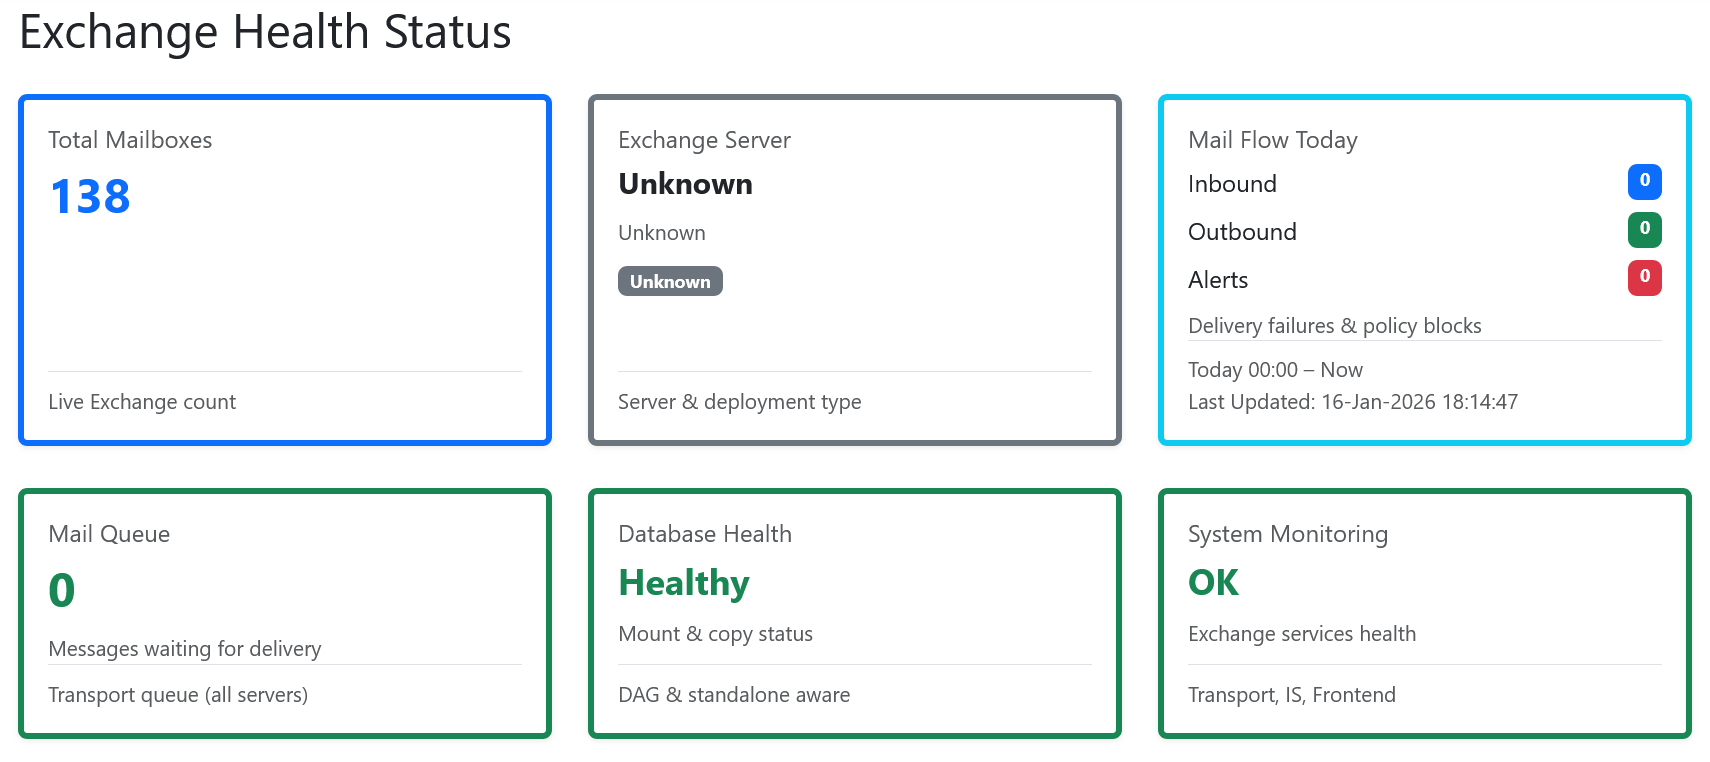Click the green Healthy database status

(x=684, y=583)
